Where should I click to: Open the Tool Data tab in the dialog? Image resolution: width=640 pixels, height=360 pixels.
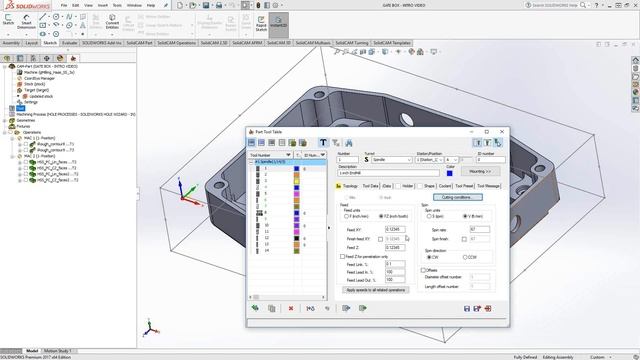click(370, 186)
